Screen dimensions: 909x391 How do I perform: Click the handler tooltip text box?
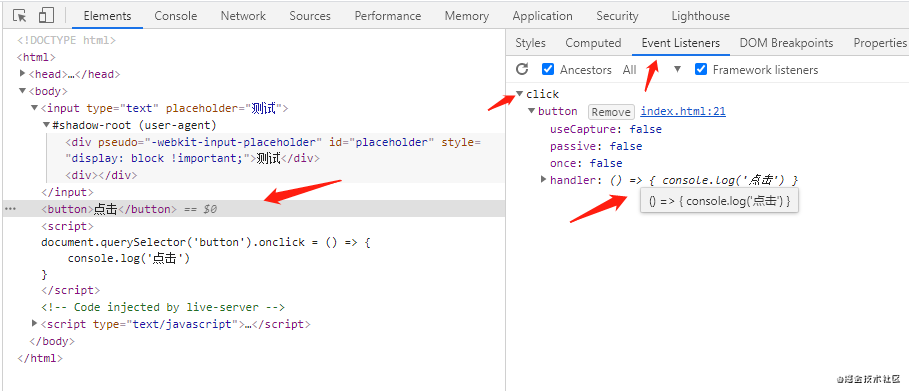(x=719, y=201)
